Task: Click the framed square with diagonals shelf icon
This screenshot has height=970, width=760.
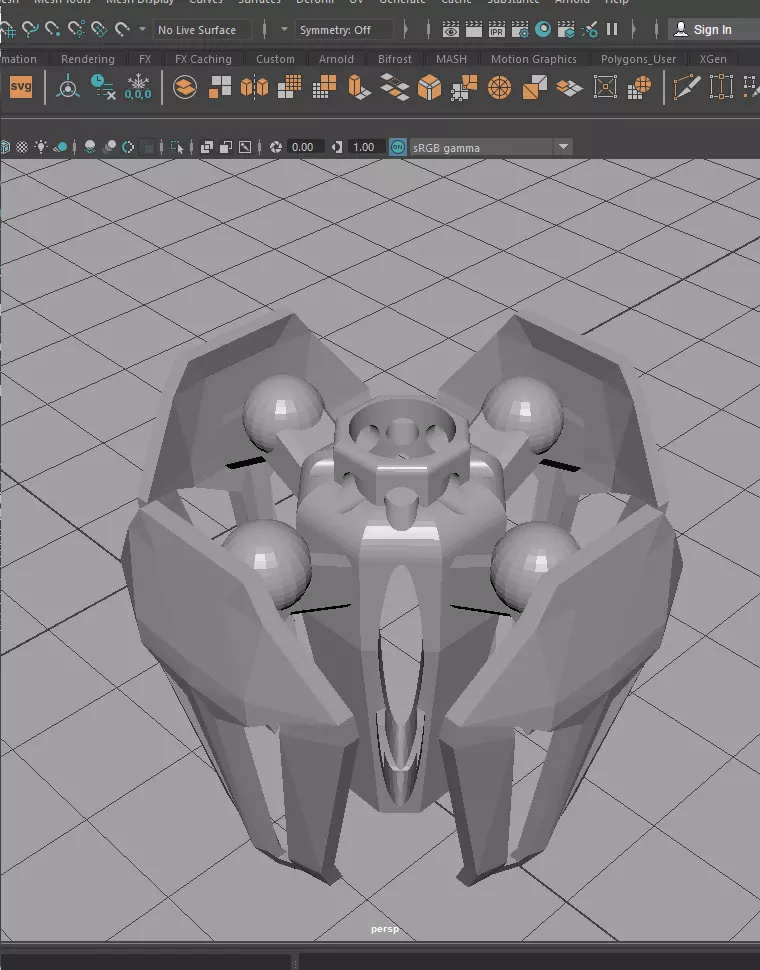Action: pos(605,87)
